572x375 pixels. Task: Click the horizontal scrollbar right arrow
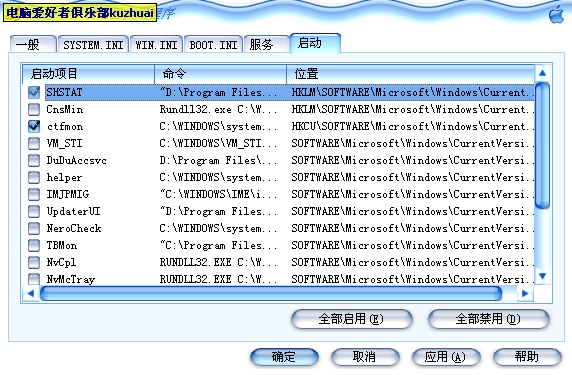coord(525,293)
